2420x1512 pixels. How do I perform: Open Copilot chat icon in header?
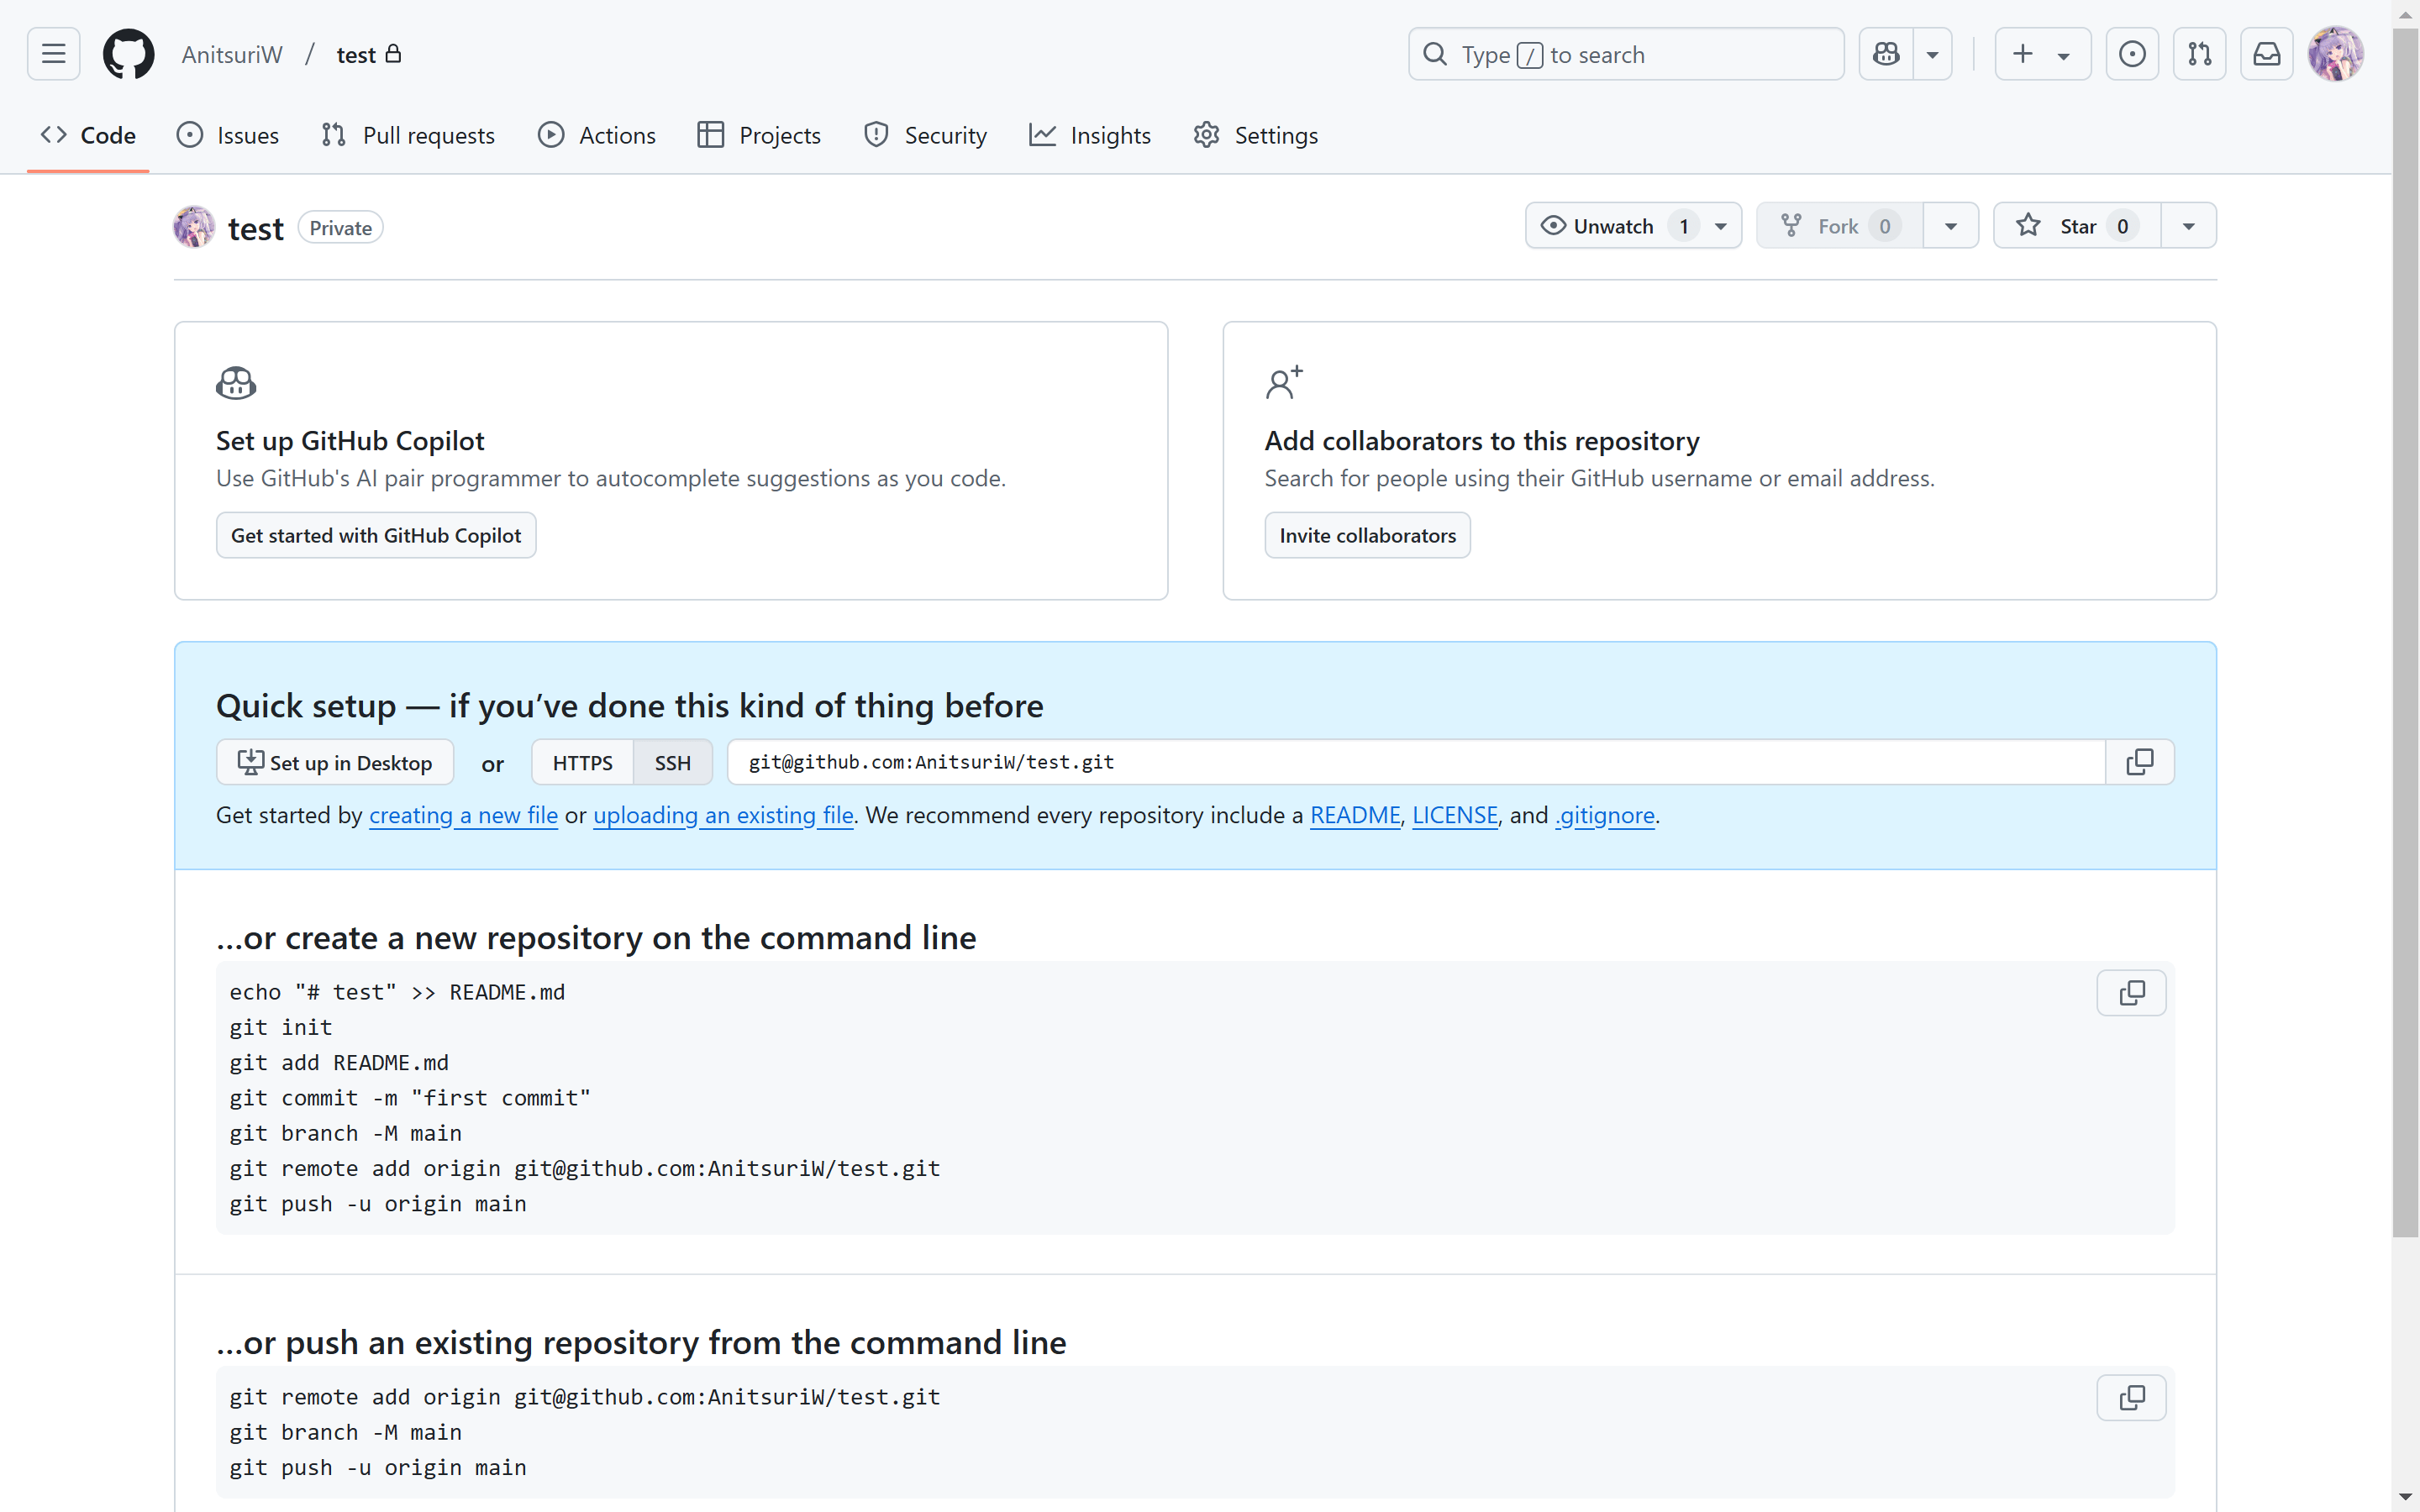pos(1886,54)
